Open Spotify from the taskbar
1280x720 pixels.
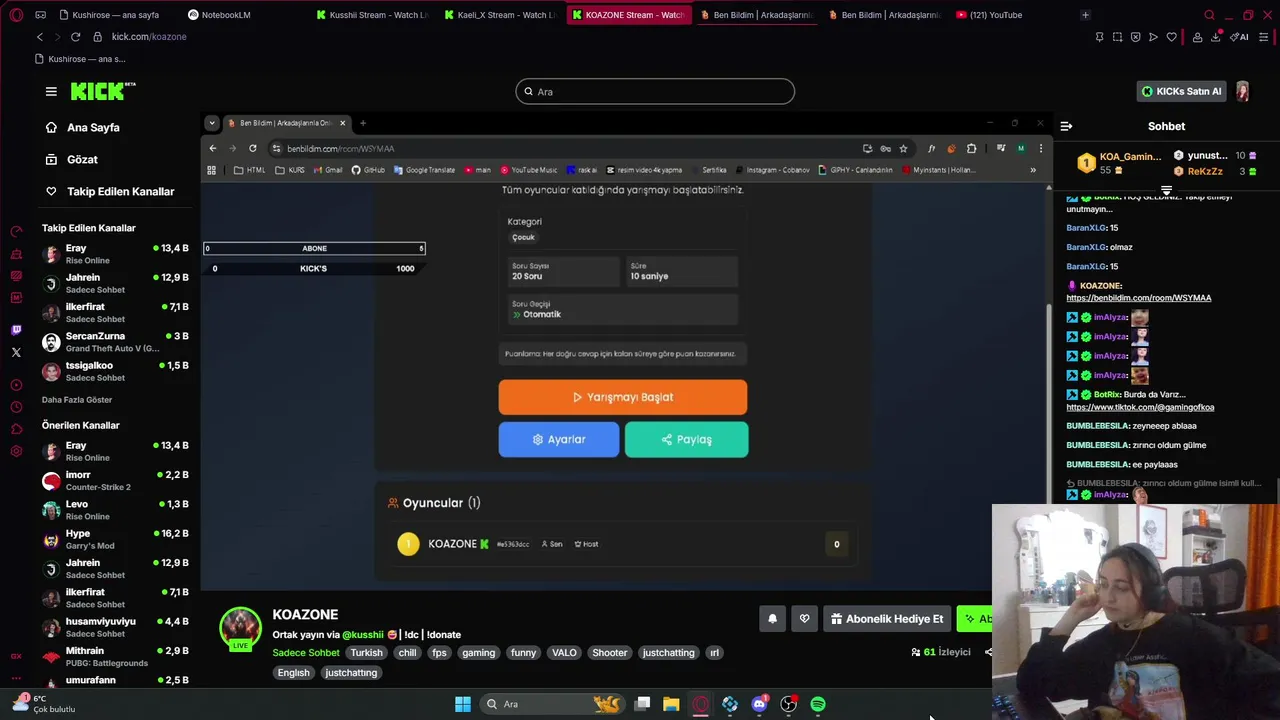pyautogui.click(x=818, y=704)
